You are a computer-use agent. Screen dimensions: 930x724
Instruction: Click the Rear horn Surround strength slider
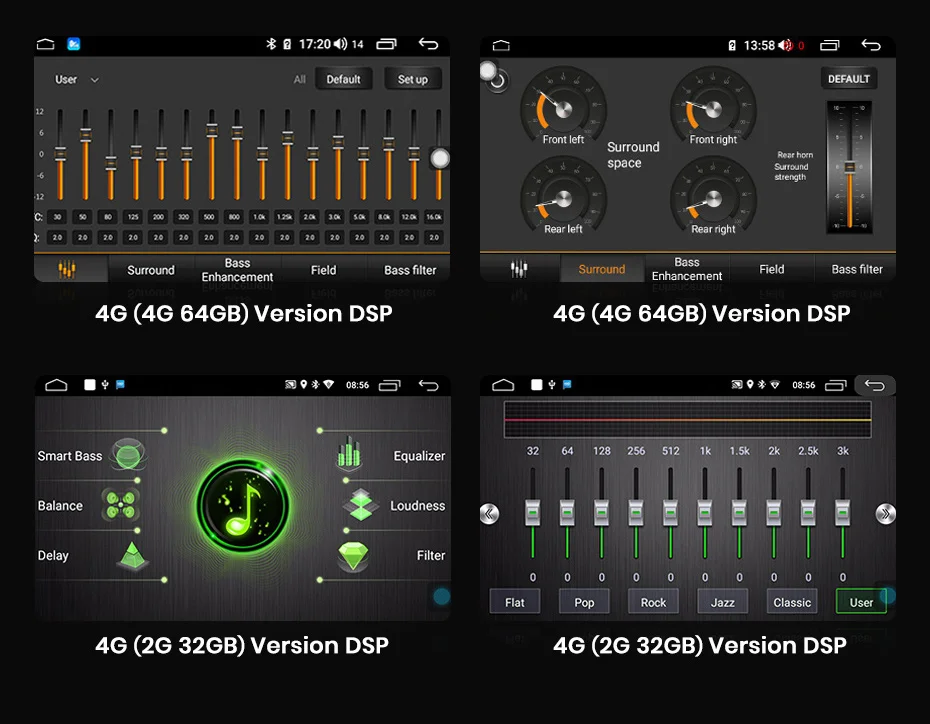coord(849,167)
